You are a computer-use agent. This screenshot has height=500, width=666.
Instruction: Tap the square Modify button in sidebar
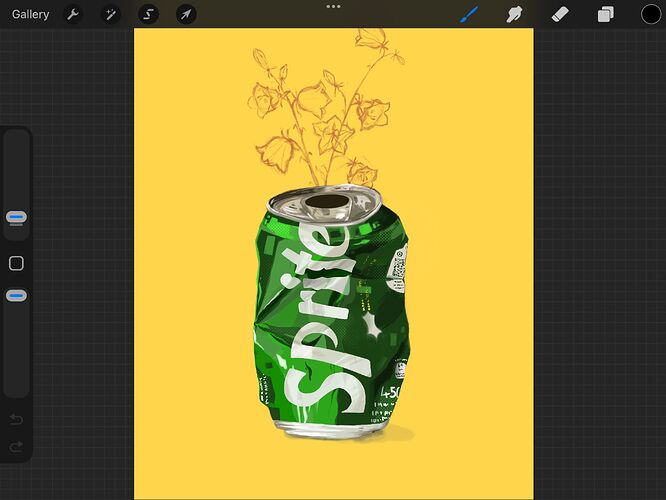pyautogui.click(x=16, y=263)
